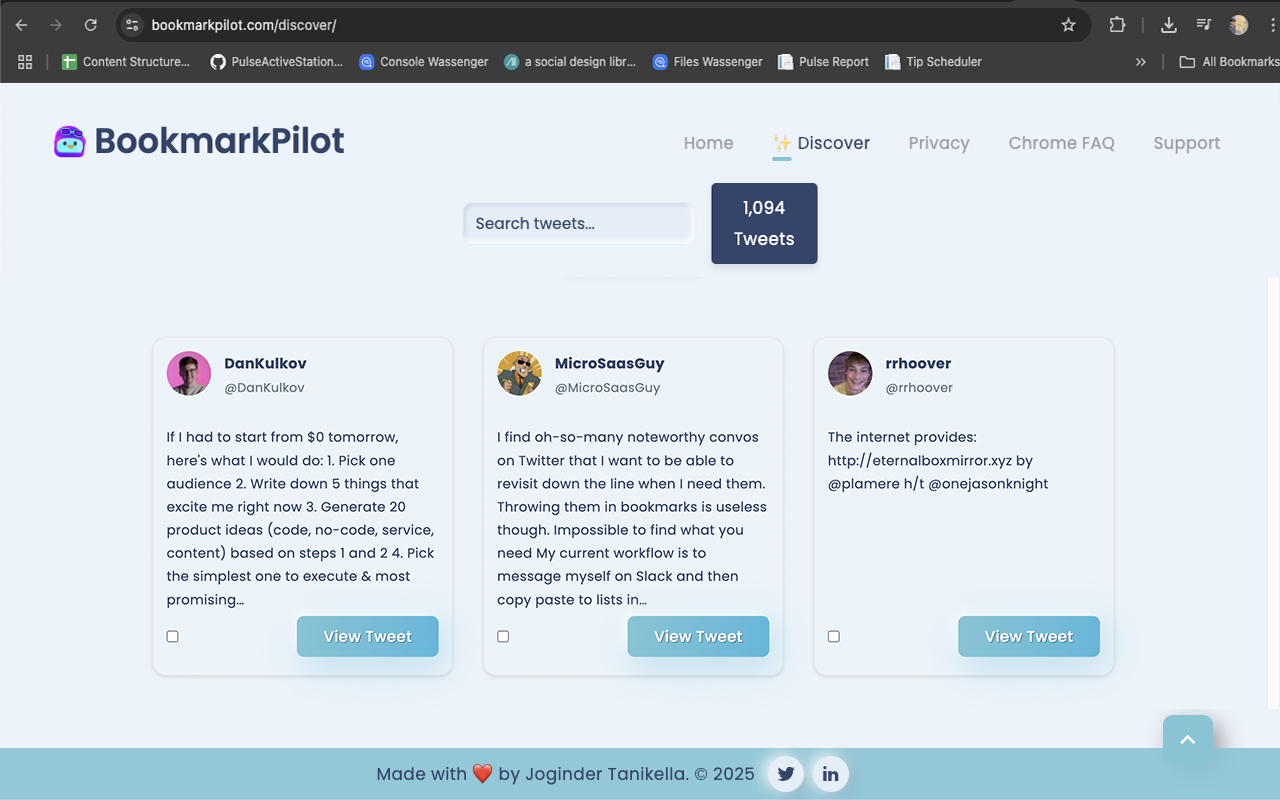
Task: Open Console Wassenger bookmark
Action: [x=424, y=62]
